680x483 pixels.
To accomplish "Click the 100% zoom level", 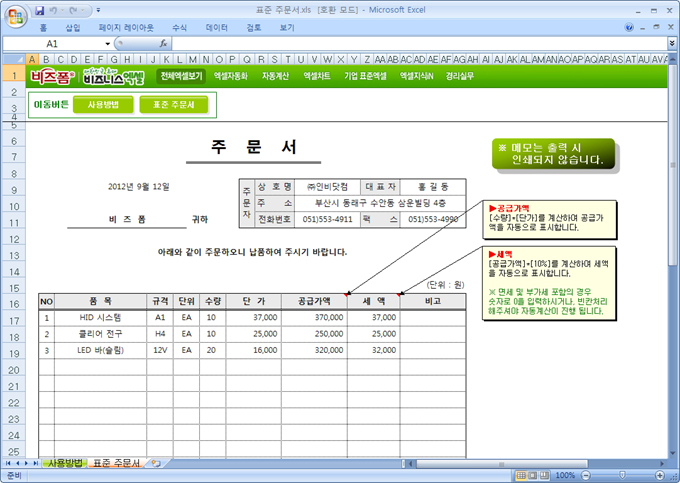I will click(x=565, y=476).
